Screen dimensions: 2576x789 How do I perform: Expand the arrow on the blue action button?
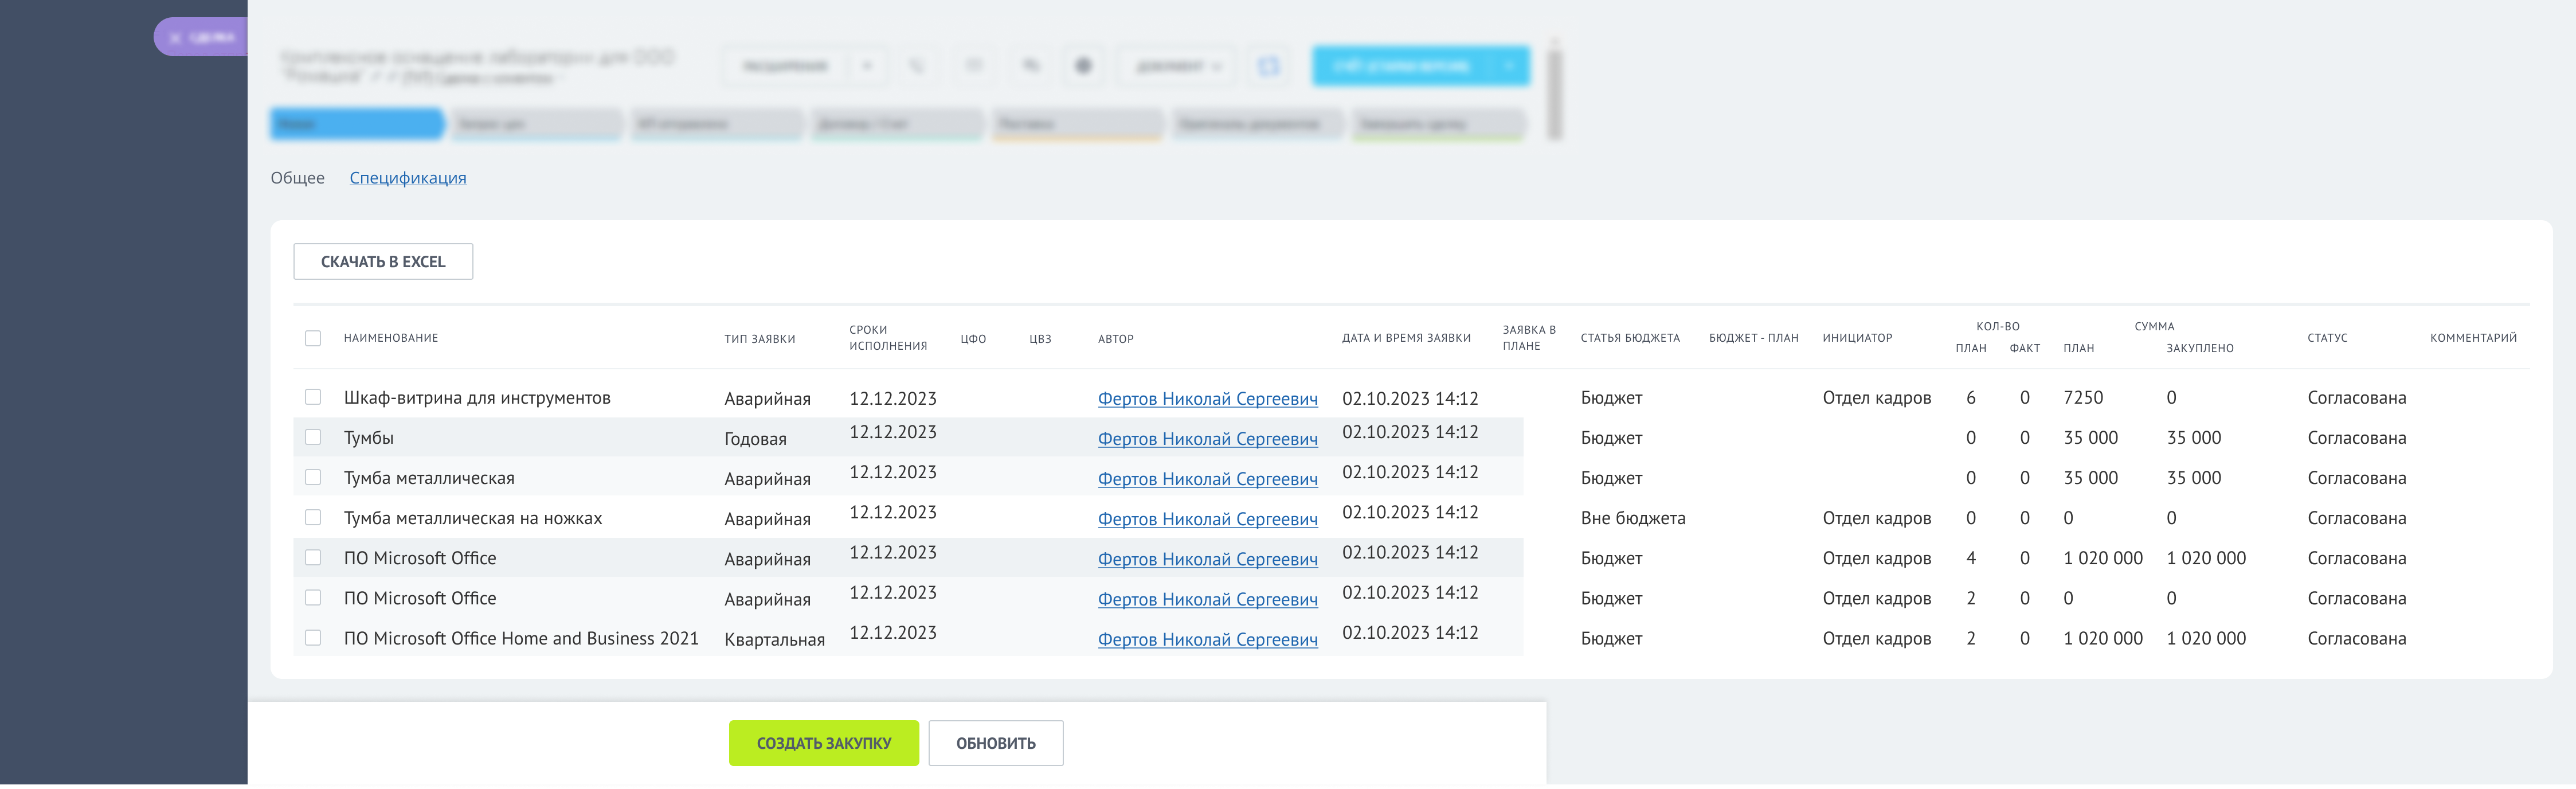coord(1509,66)
